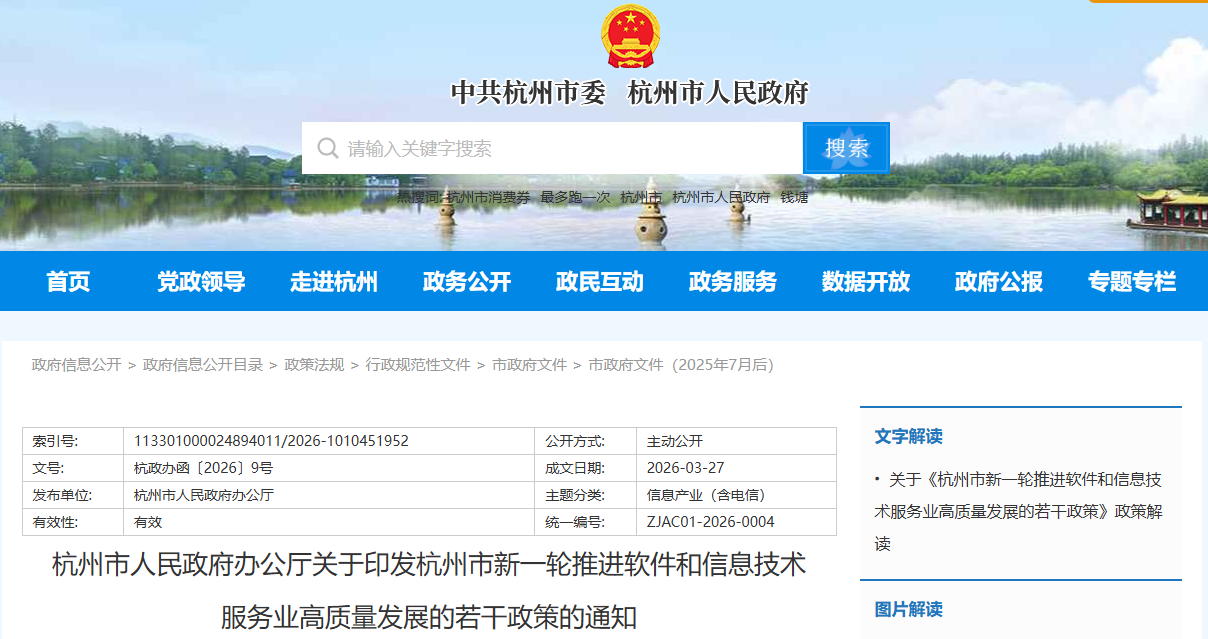Click hot search term 最多跑一次
1208x639 pixels.
[575, 198]
